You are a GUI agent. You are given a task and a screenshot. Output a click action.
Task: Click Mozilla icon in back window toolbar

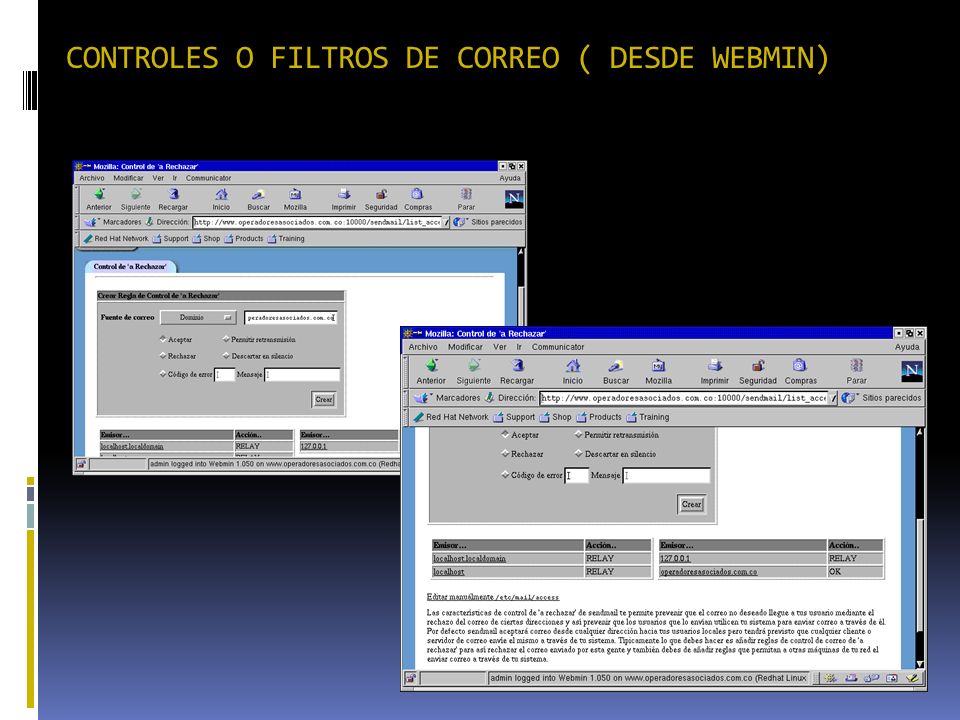click(x=295, y=194)
